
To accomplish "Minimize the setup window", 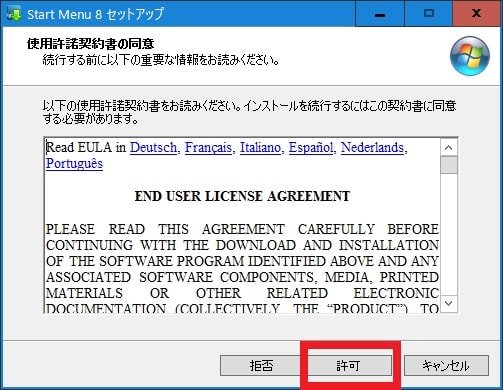I will click(x=380, y=14).
